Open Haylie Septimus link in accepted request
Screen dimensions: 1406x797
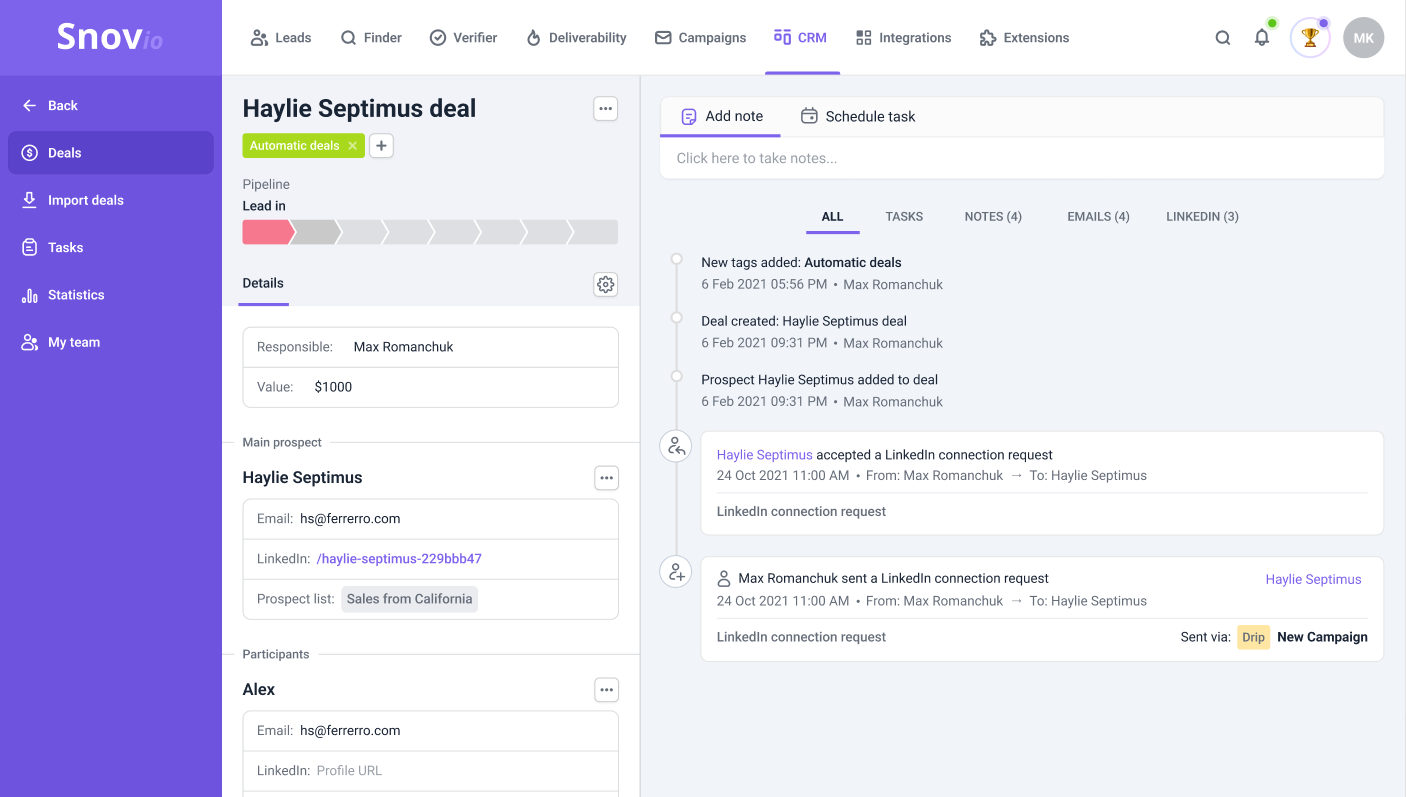click(x=765, y=455)
